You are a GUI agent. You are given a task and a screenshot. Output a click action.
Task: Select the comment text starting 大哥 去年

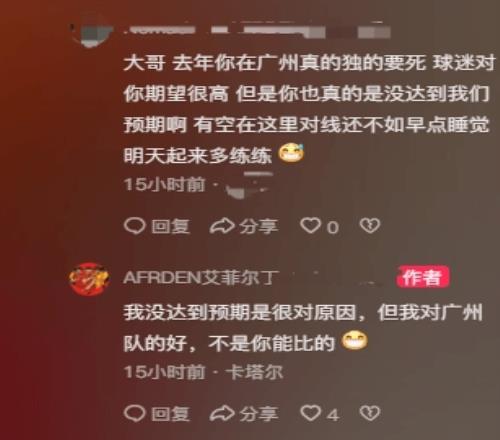309,109
